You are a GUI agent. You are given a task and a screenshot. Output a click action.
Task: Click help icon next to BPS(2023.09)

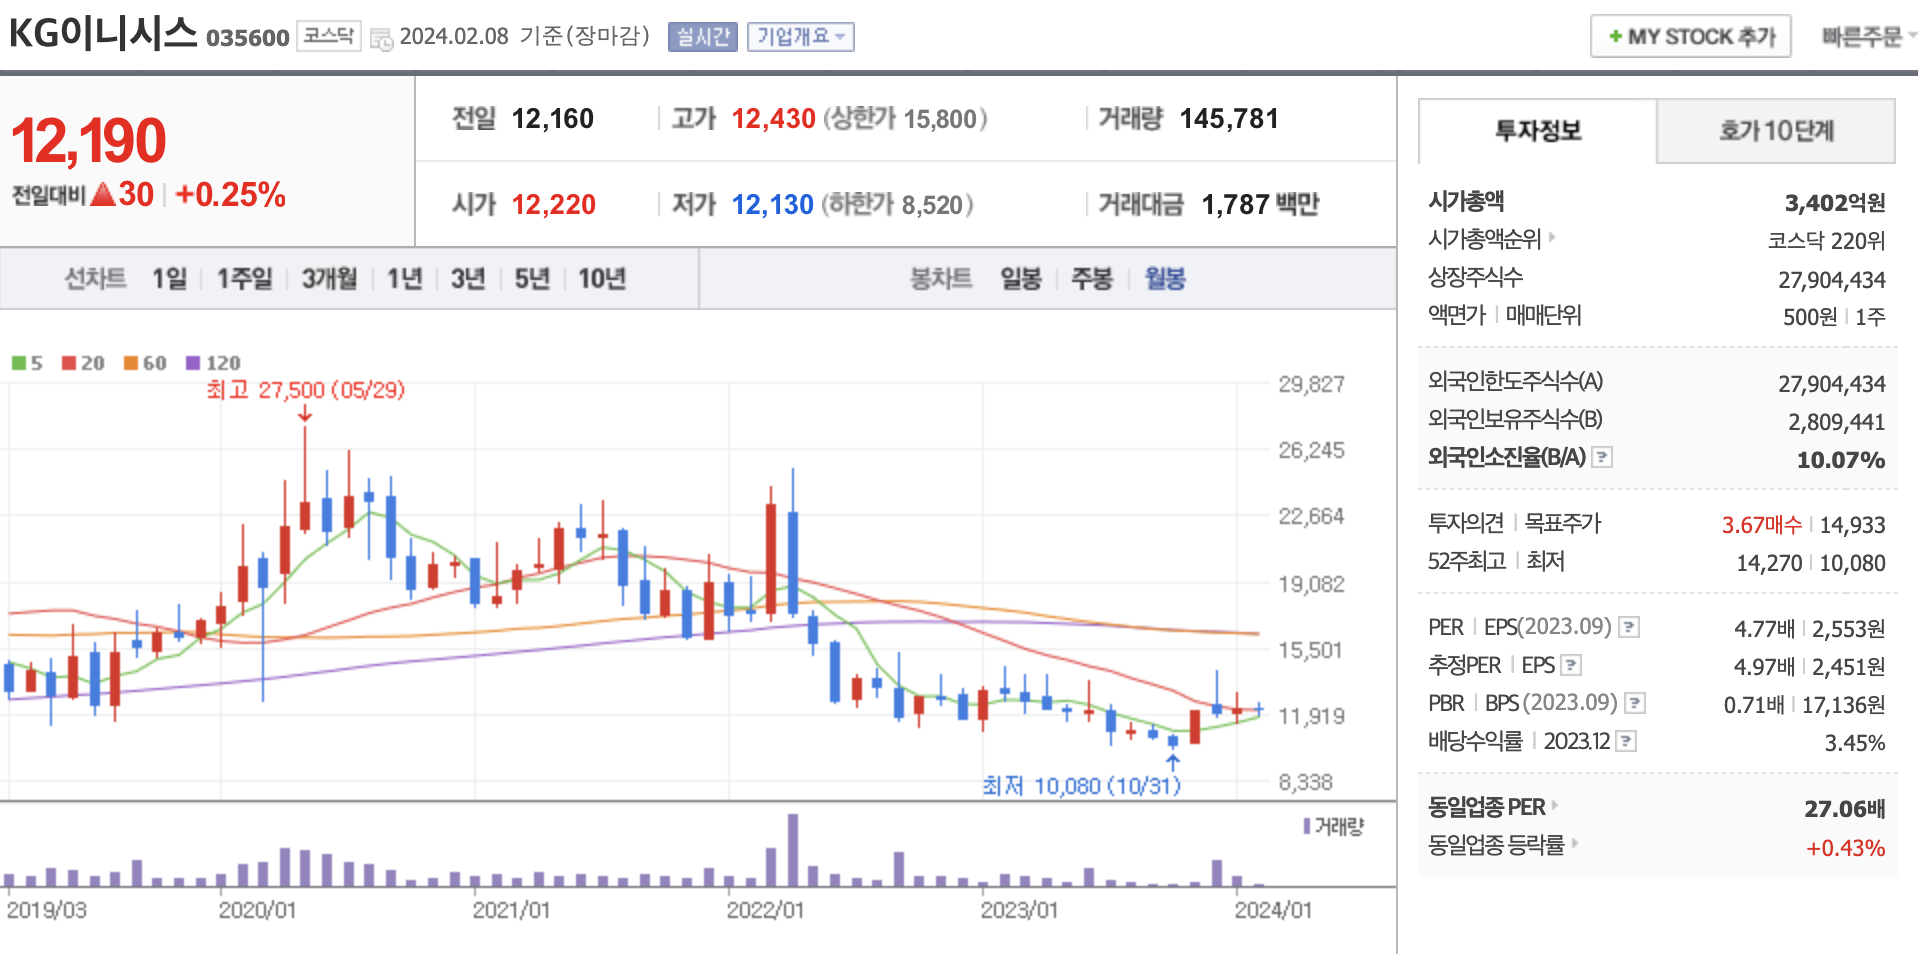point(1635,703)
